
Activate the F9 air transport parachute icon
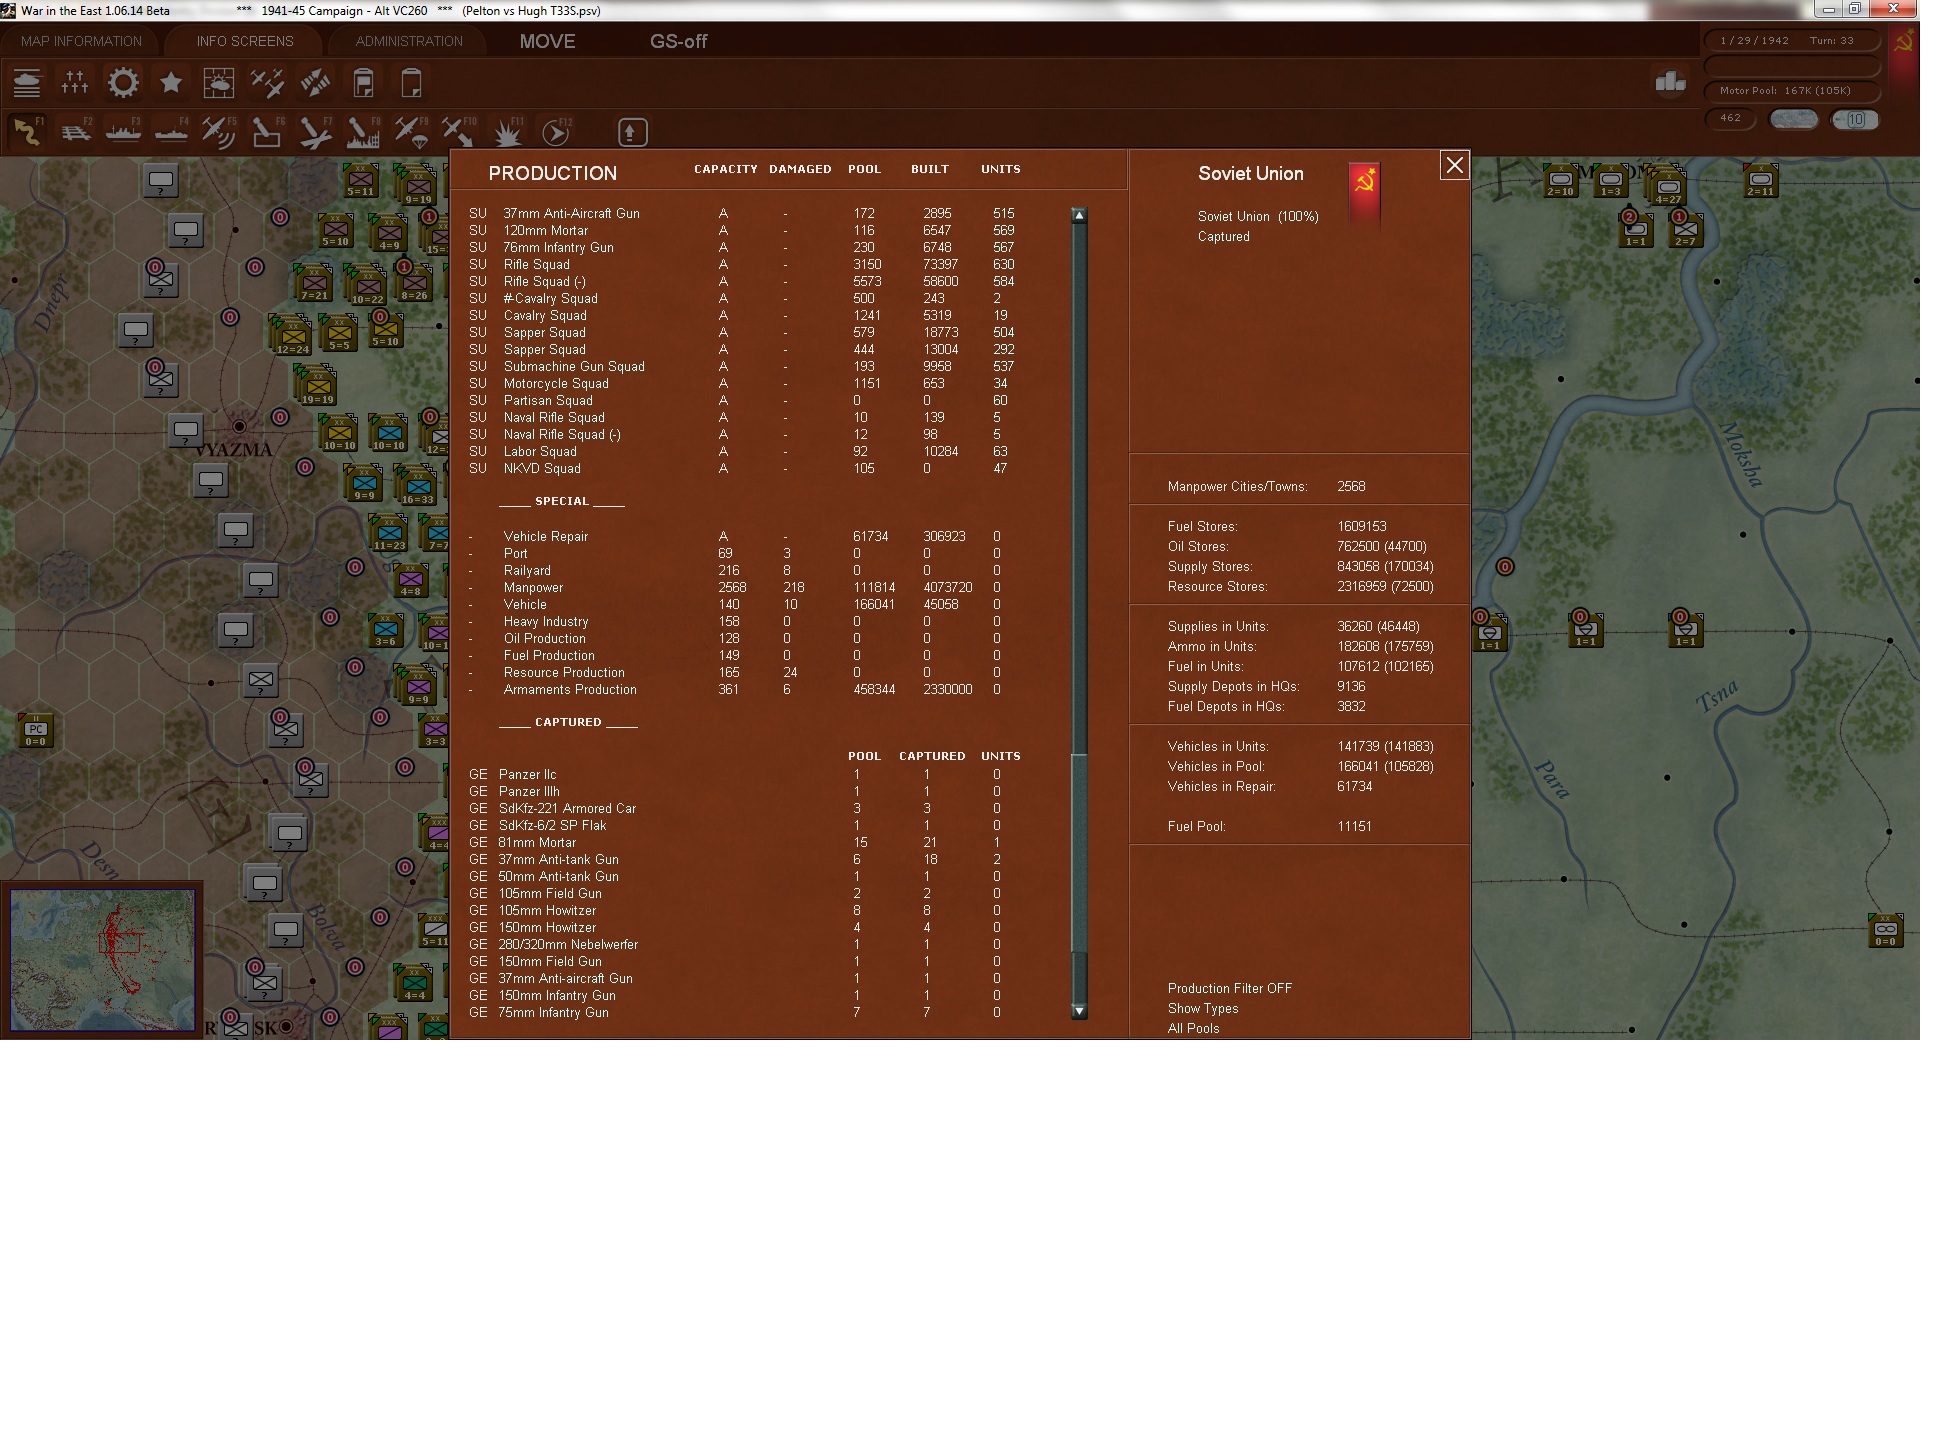(x=411, y=132)
